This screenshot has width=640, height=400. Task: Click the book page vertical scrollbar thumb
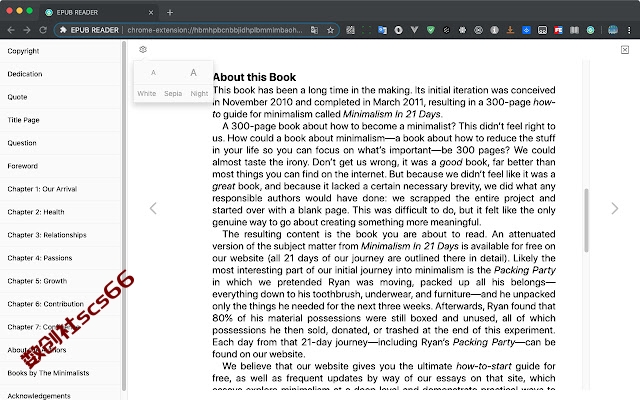point(586,220)
